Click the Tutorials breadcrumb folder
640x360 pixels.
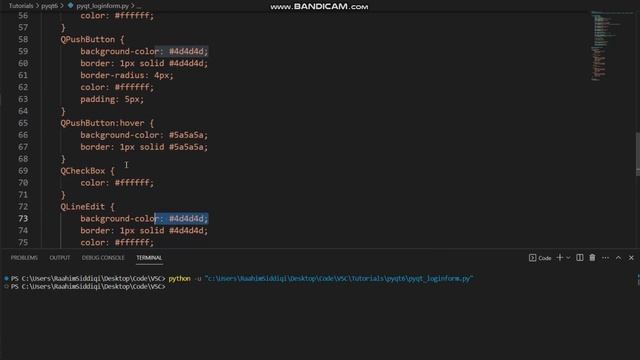(x=21, y=6)
